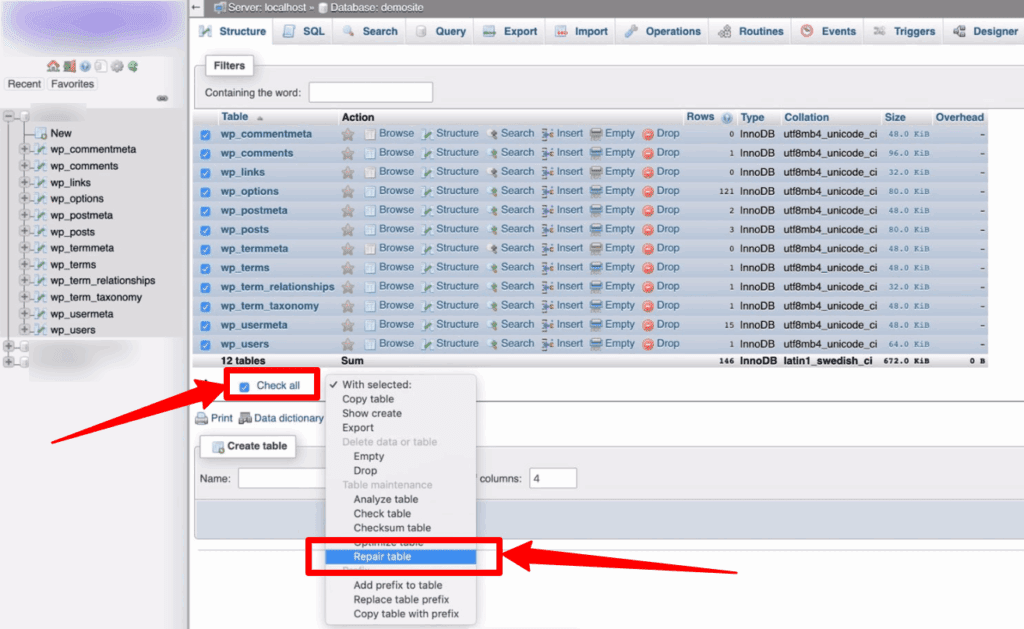Expand wp_options node in the sidebar tree

point(24,199)
